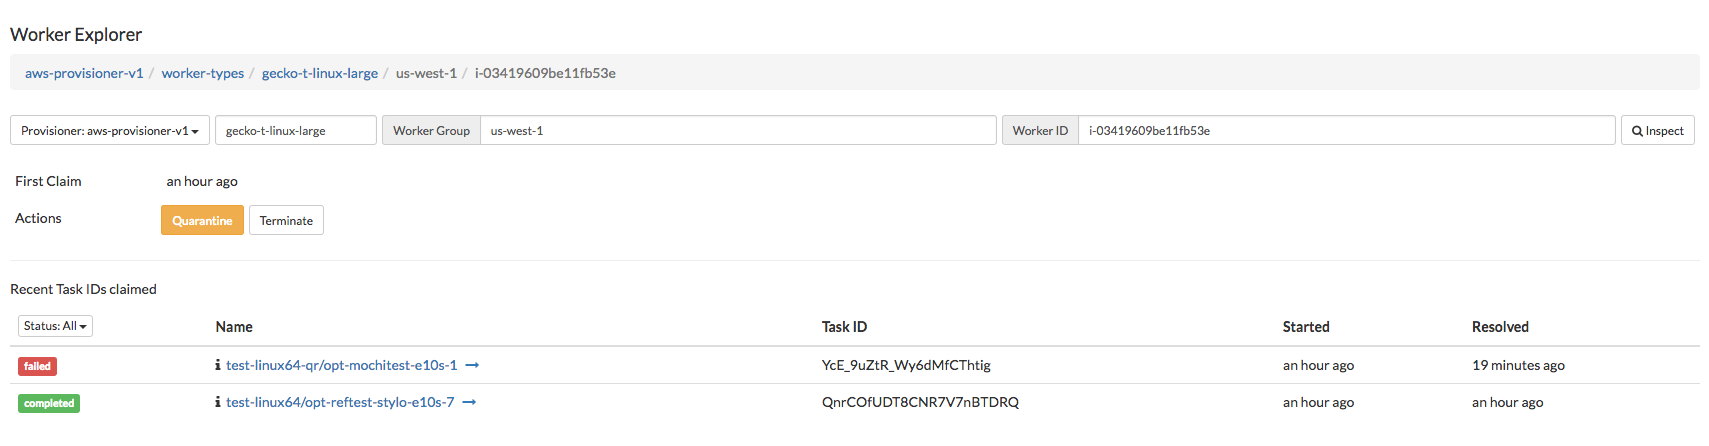The width and height of the screenshot is (1709, 446).
Task: Edit the Worker Group us-west-1 field
Action: pyautogui.click(x=738, y=131)
